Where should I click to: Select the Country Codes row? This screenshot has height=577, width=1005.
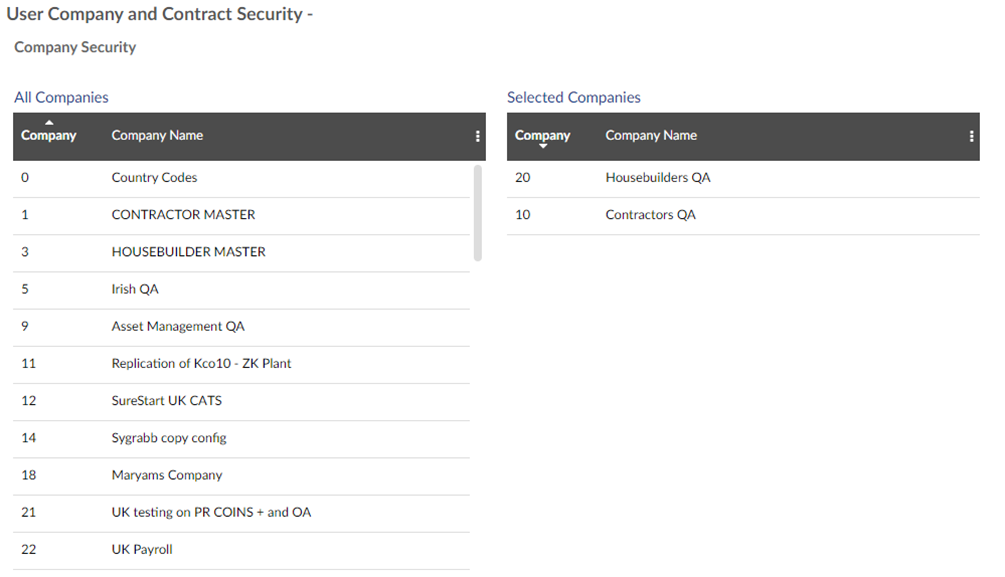click(x=242, y=178)
